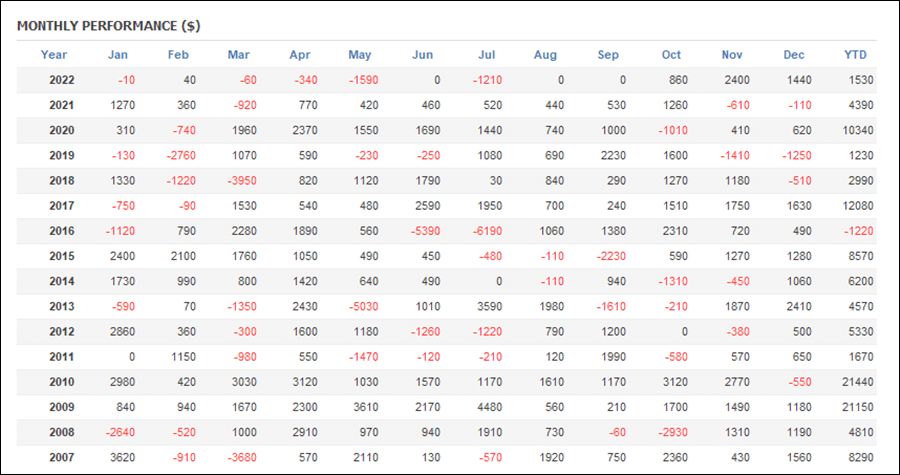Click the Sep column header
This screenshot has height=475, width=900.
pos(608,55)
